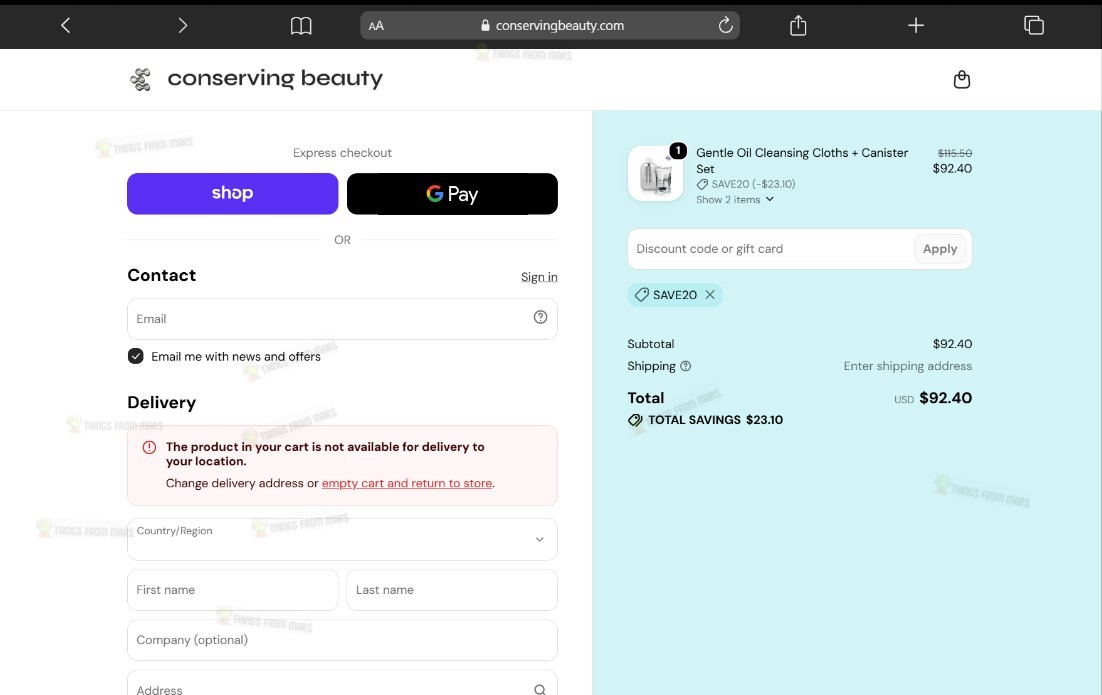1102x695 pixels.
Task: Focus the Email input field
Action: pyautogui.click(x=342, y=318)
